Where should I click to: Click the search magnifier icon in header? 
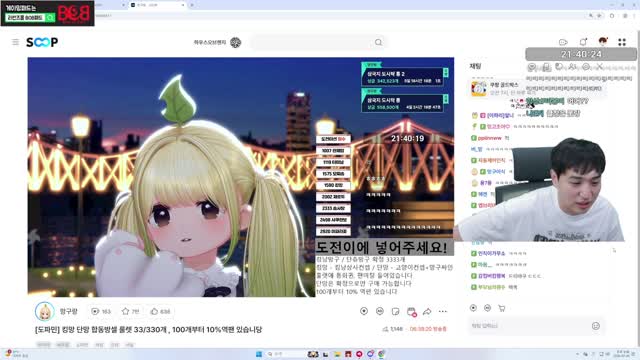378,42
